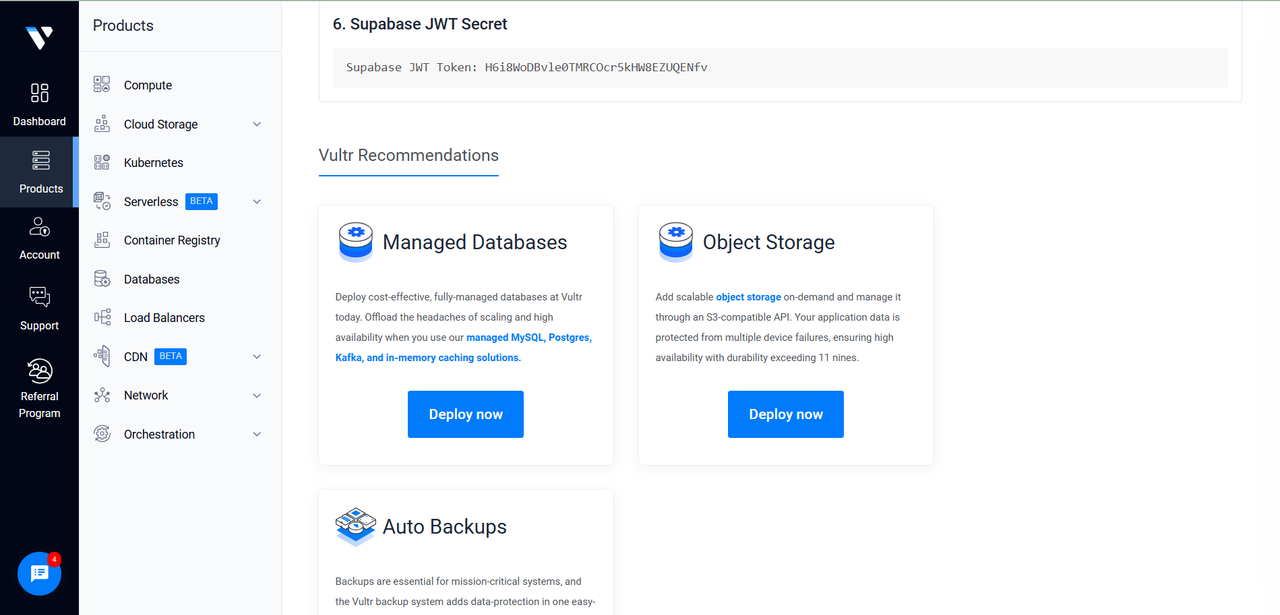Click the Serverless BETA badge
The height and width of the screenshot is (615, 1280).
point(202,201)
